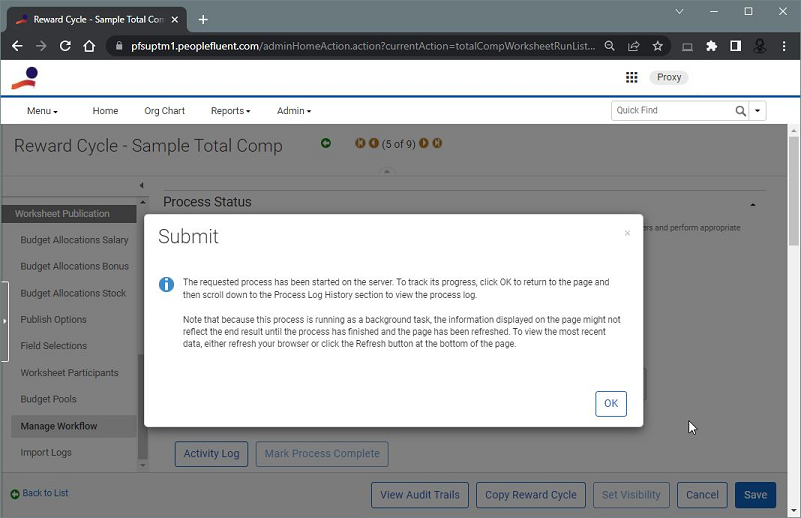Screen dimensions: 801x518
Task: Open the Admin menu
Action: pos(294,111)
